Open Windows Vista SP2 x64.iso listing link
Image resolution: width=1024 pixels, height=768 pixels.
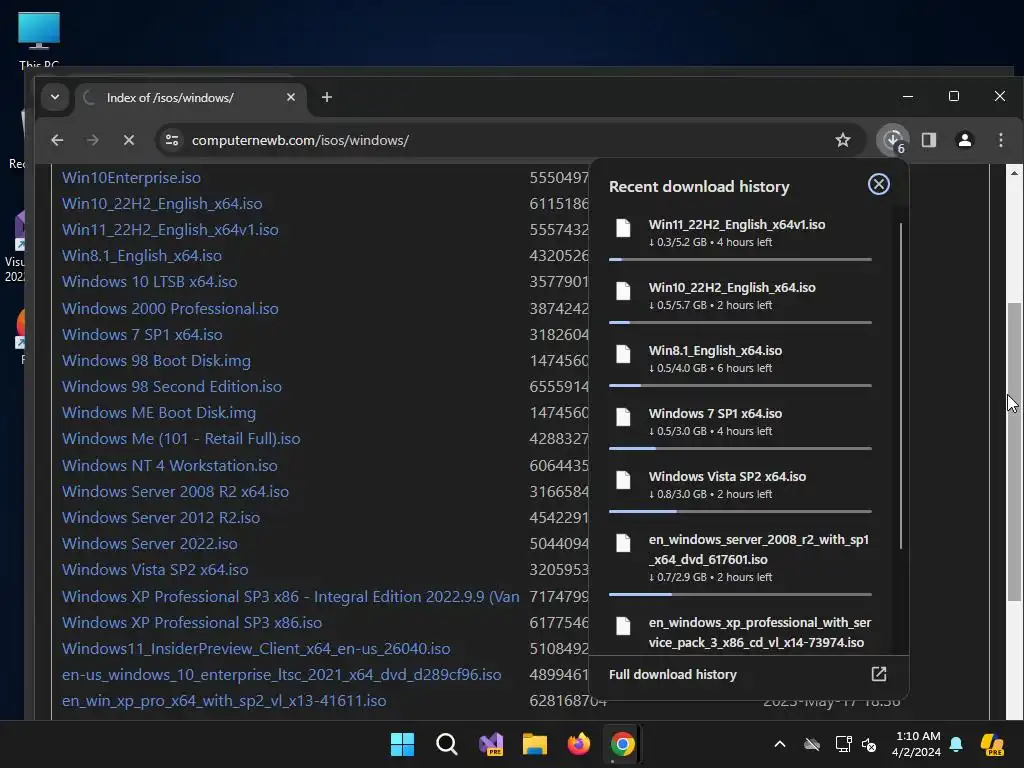pos(155,569)
